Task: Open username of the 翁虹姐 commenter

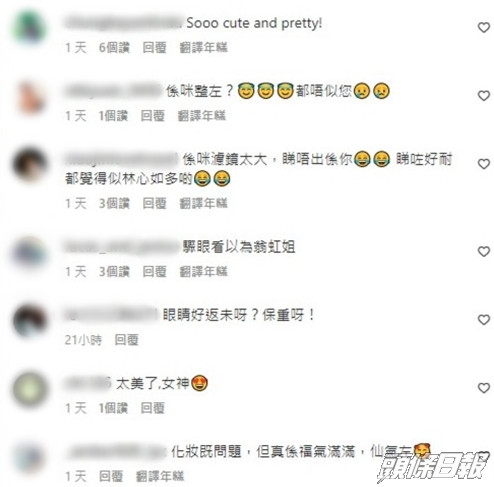Action: (x=122, y=247)
